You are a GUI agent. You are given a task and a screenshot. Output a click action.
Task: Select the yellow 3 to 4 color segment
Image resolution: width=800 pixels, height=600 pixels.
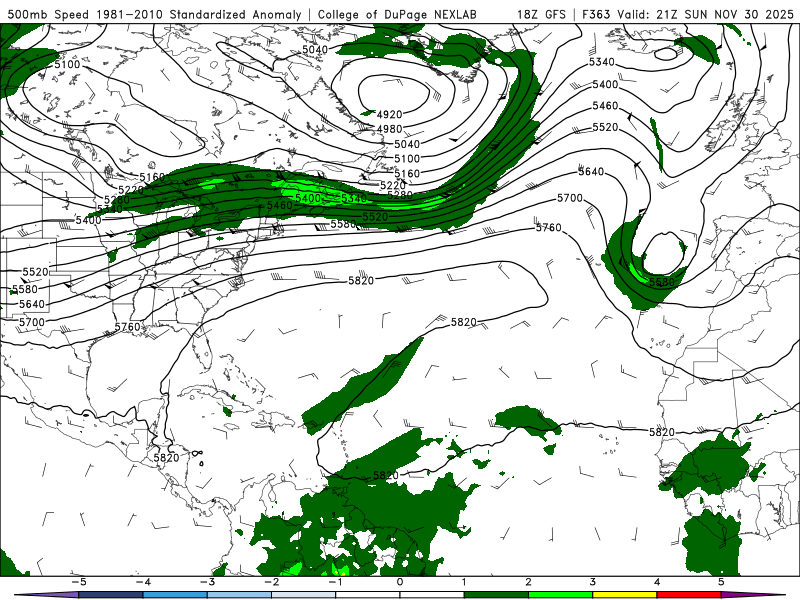(x=625, y=595)
